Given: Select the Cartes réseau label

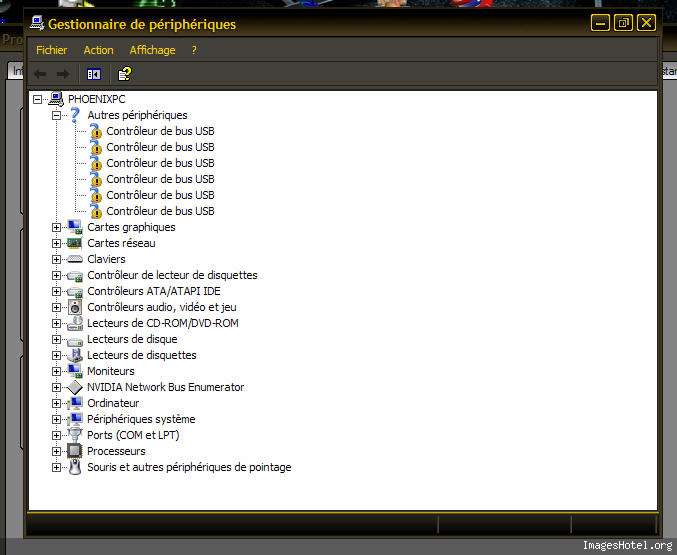Looking at the screenshot, I should 121,243.
